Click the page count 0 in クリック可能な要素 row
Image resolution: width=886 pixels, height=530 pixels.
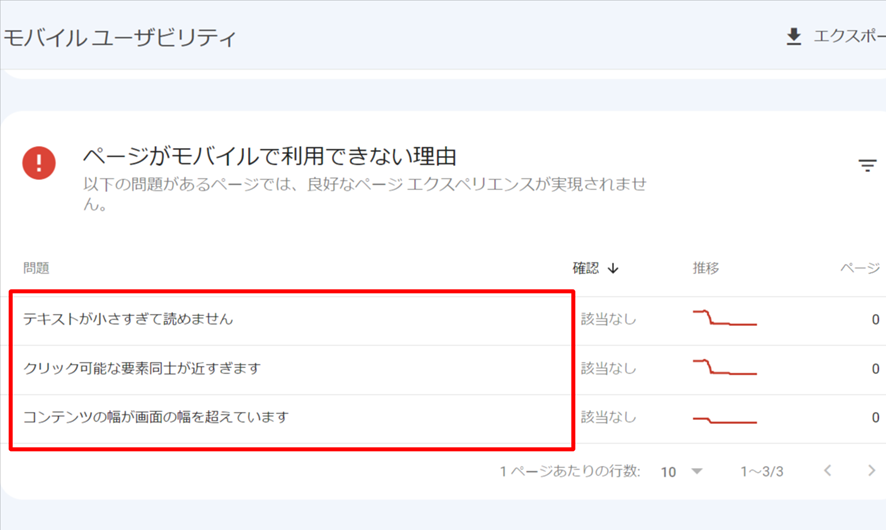(875, 369)
